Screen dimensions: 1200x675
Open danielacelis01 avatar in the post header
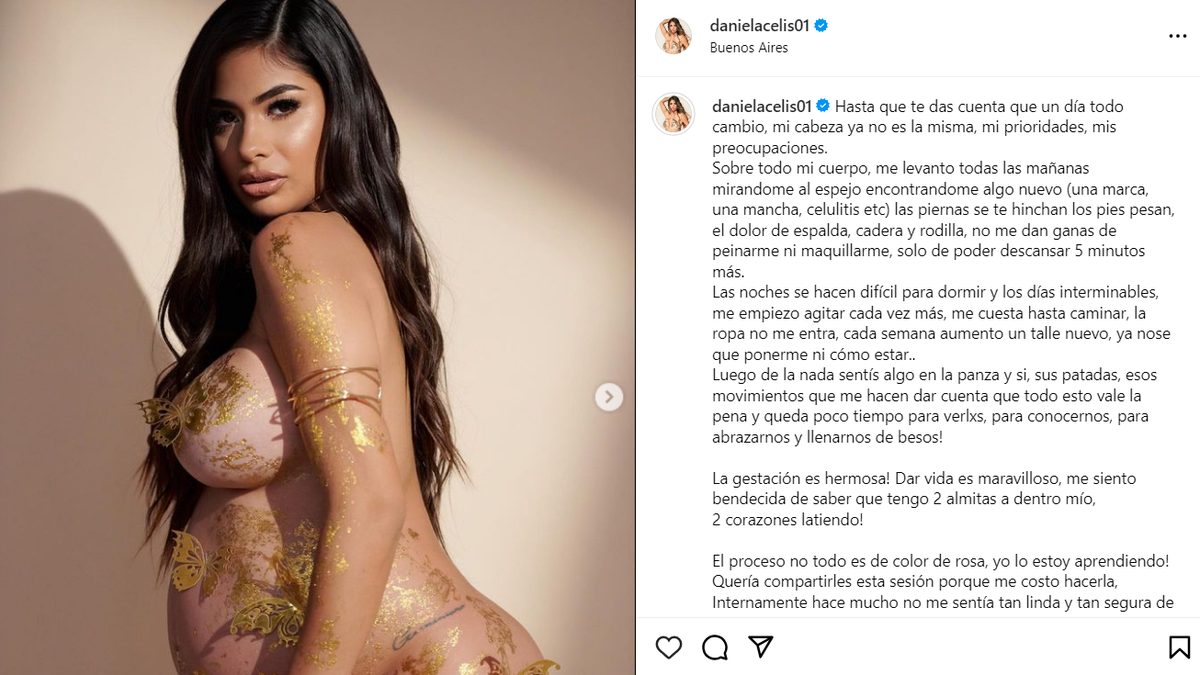(673, 36)
